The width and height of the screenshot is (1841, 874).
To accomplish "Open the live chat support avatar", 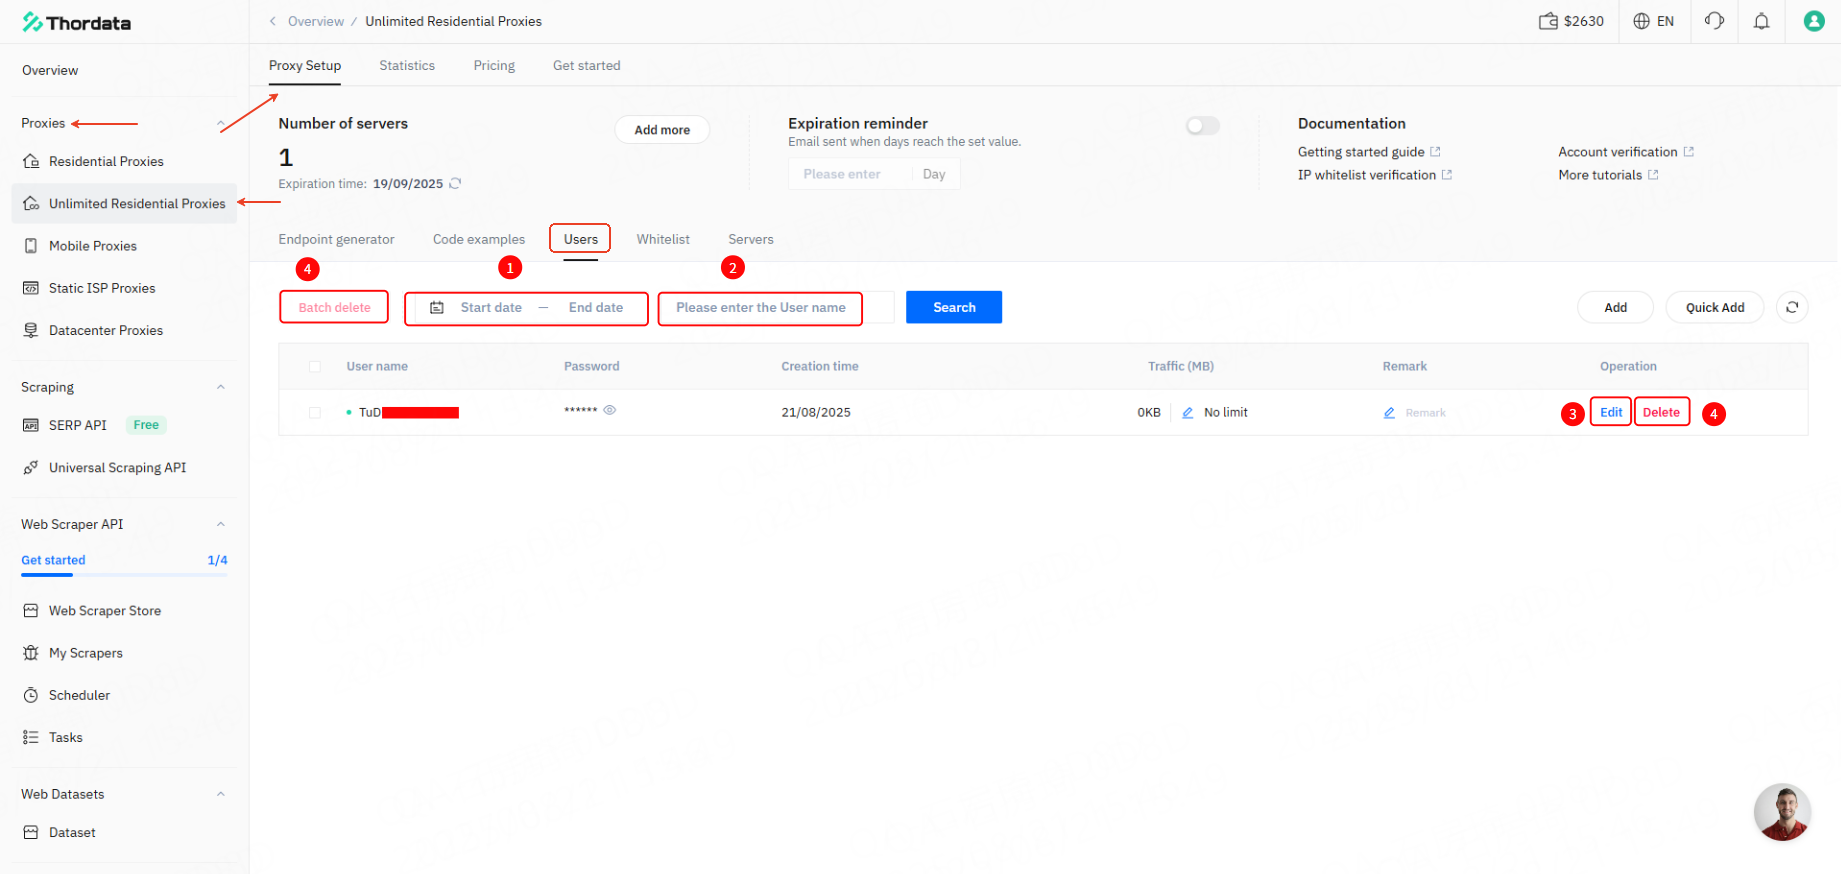I will point(1782,812).
